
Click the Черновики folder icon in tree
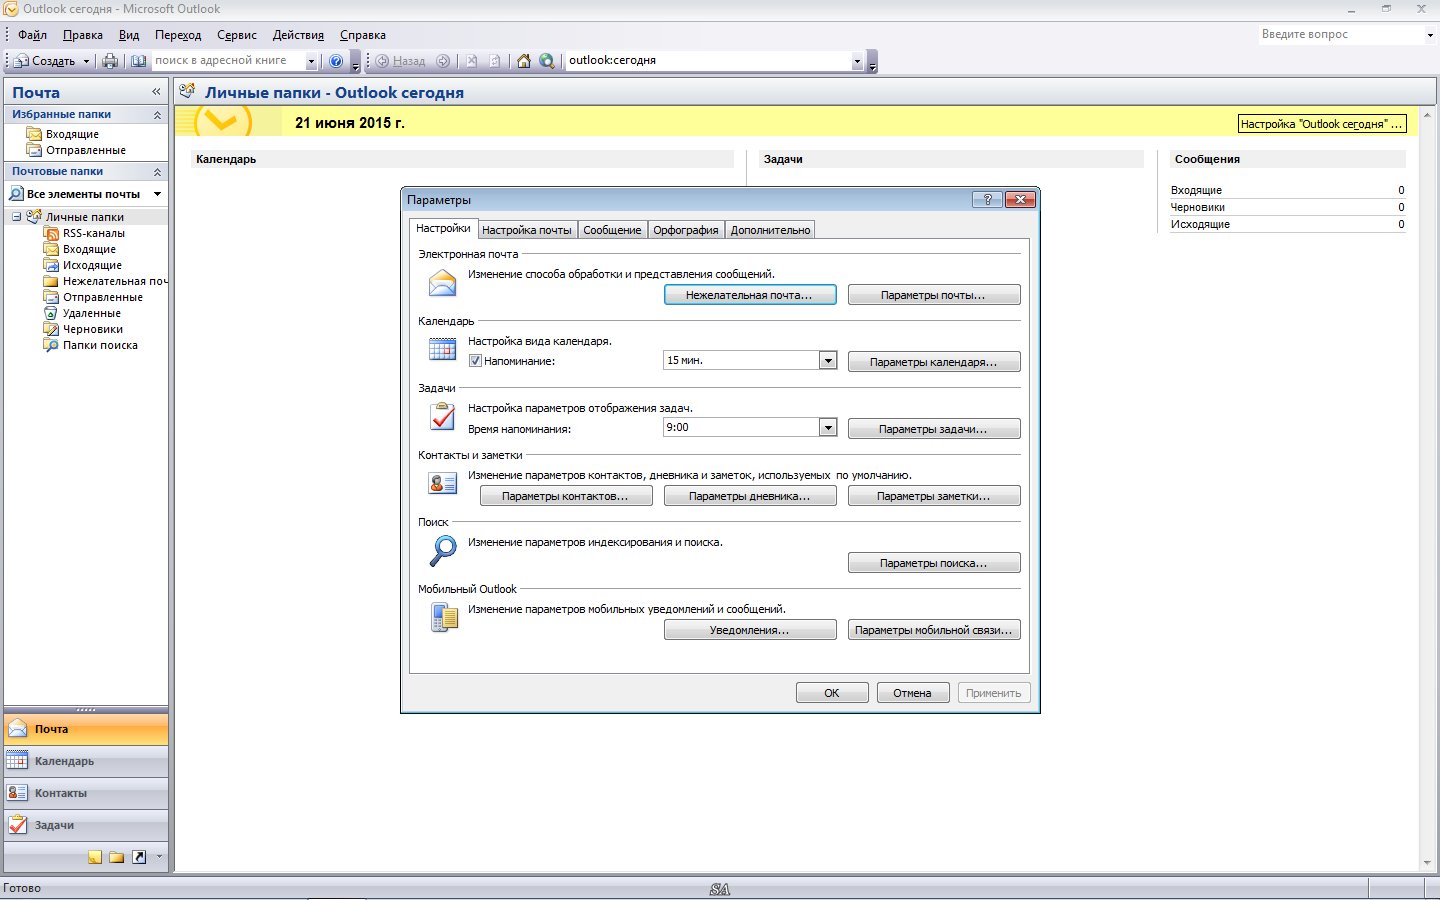51,329
